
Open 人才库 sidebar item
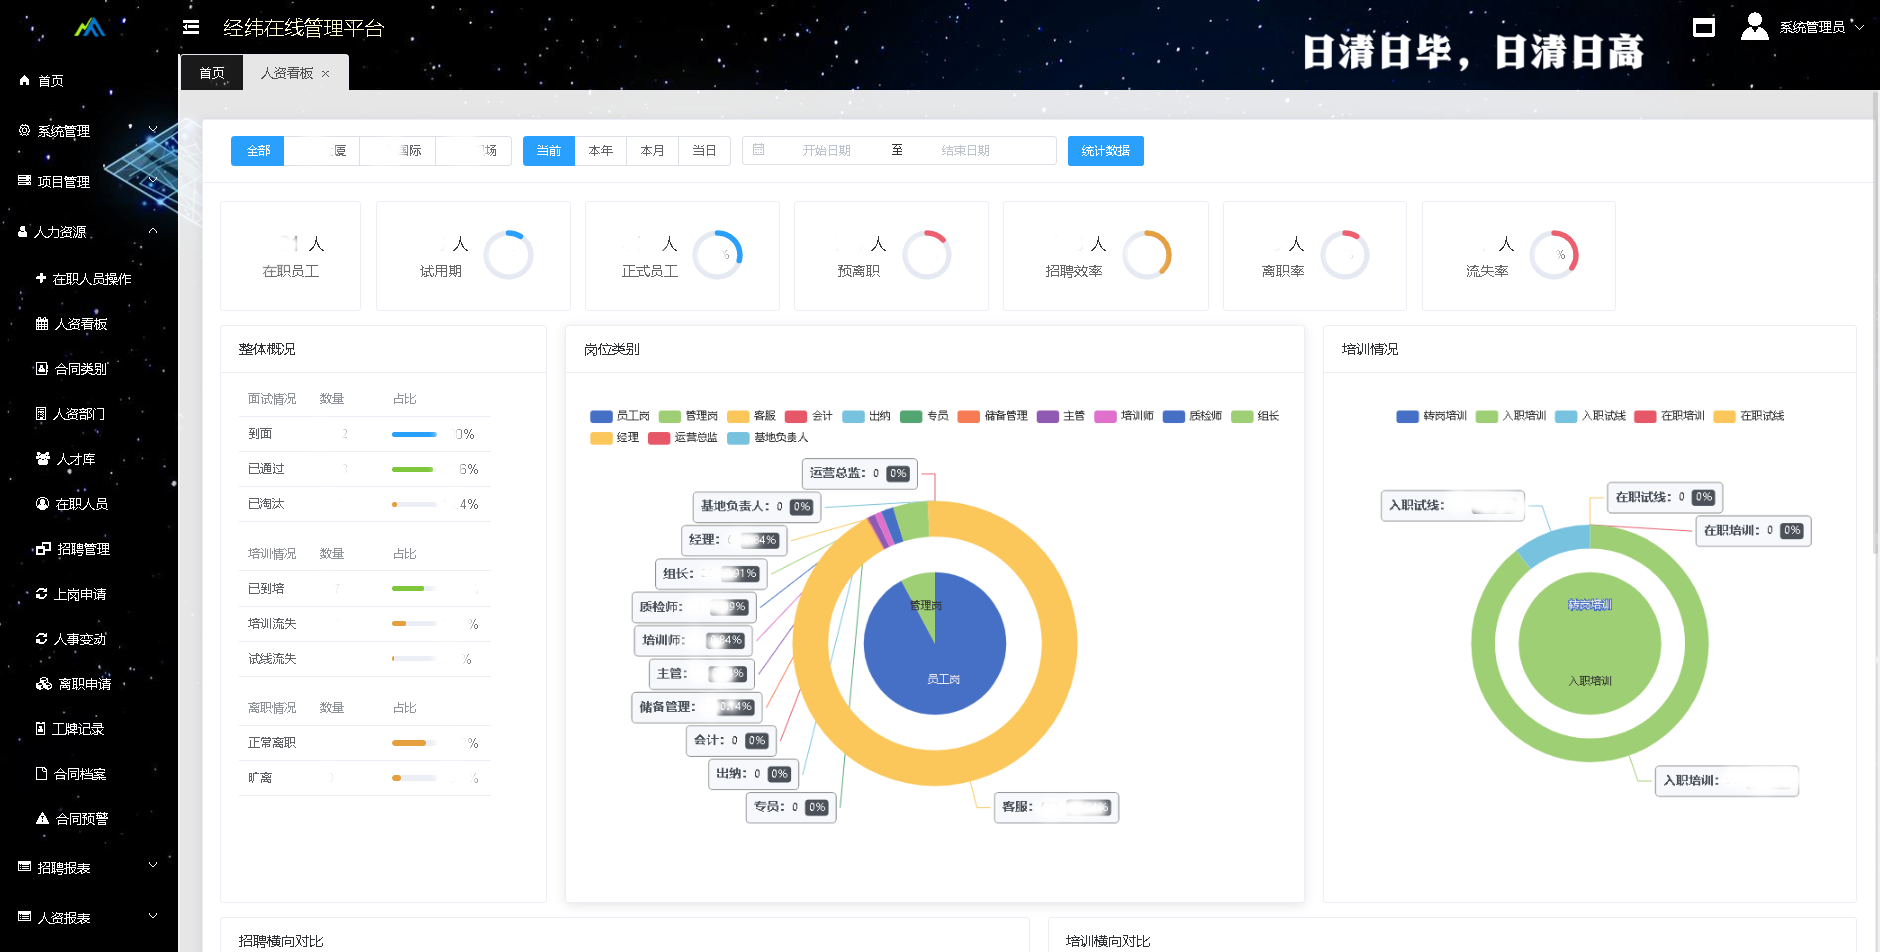pos(75,459)
